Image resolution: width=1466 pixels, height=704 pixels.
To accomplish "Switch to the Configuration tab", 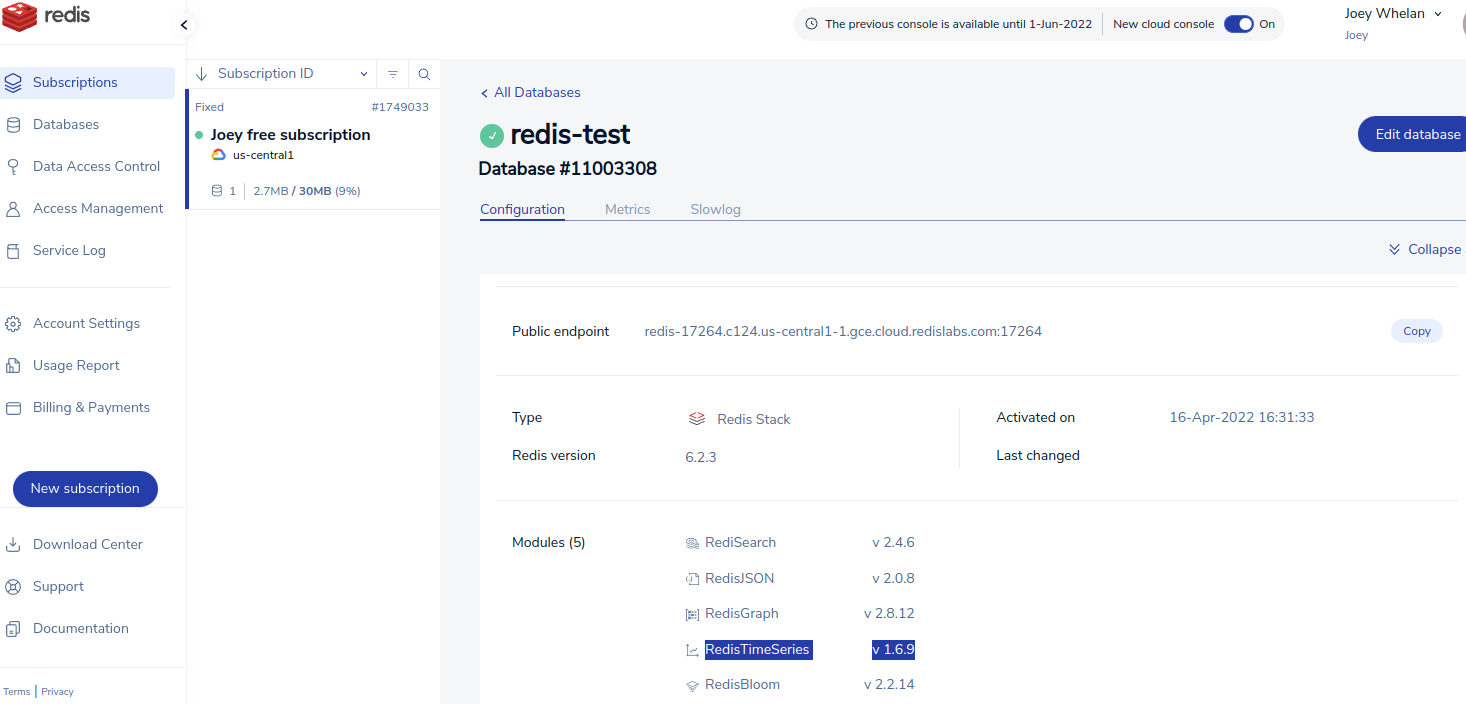I will [522, 210].
